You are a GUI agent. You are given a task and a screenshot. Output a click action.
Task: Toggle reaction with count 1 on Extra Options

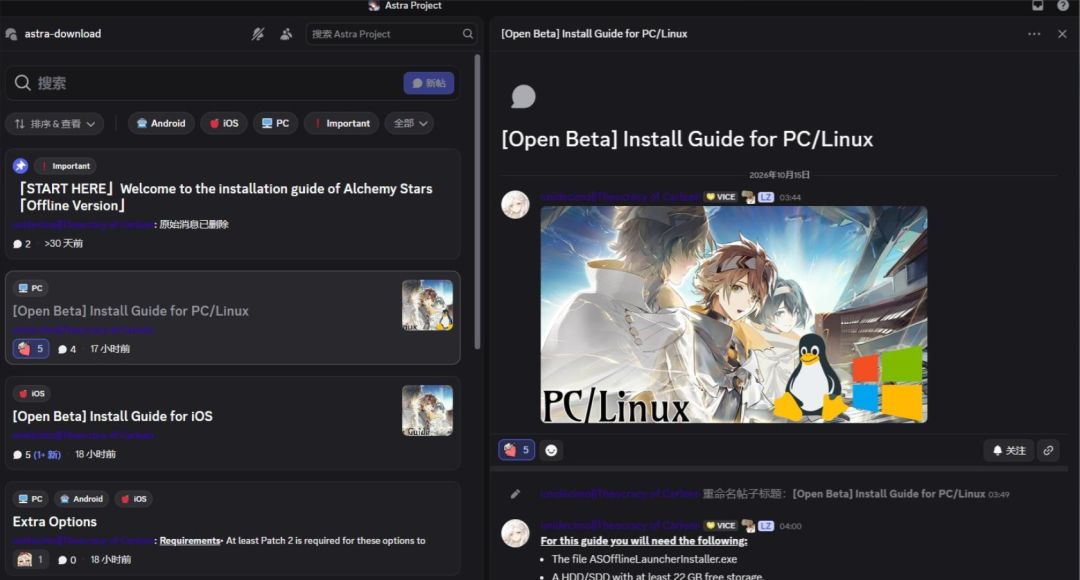(x=31, y=559)
